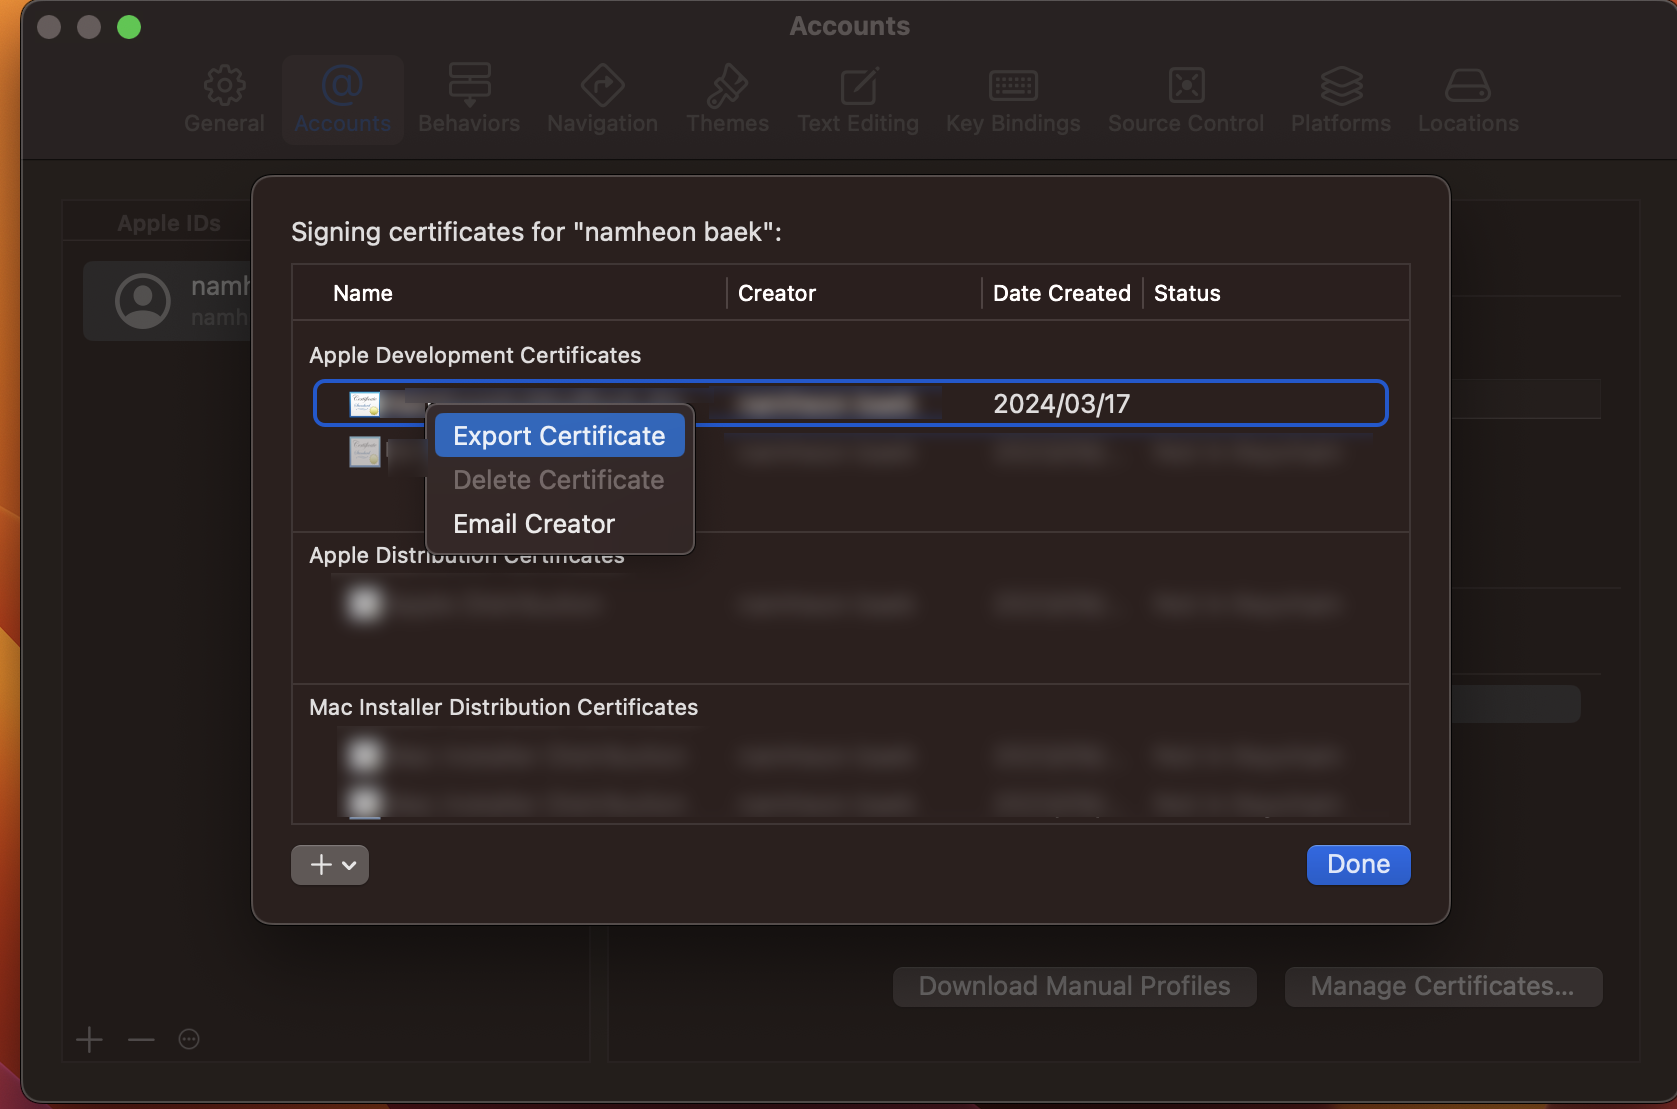The image size is (1677, 1109).
Task: Open the Locations preferences tab
Action: (x=1468, y=100)
